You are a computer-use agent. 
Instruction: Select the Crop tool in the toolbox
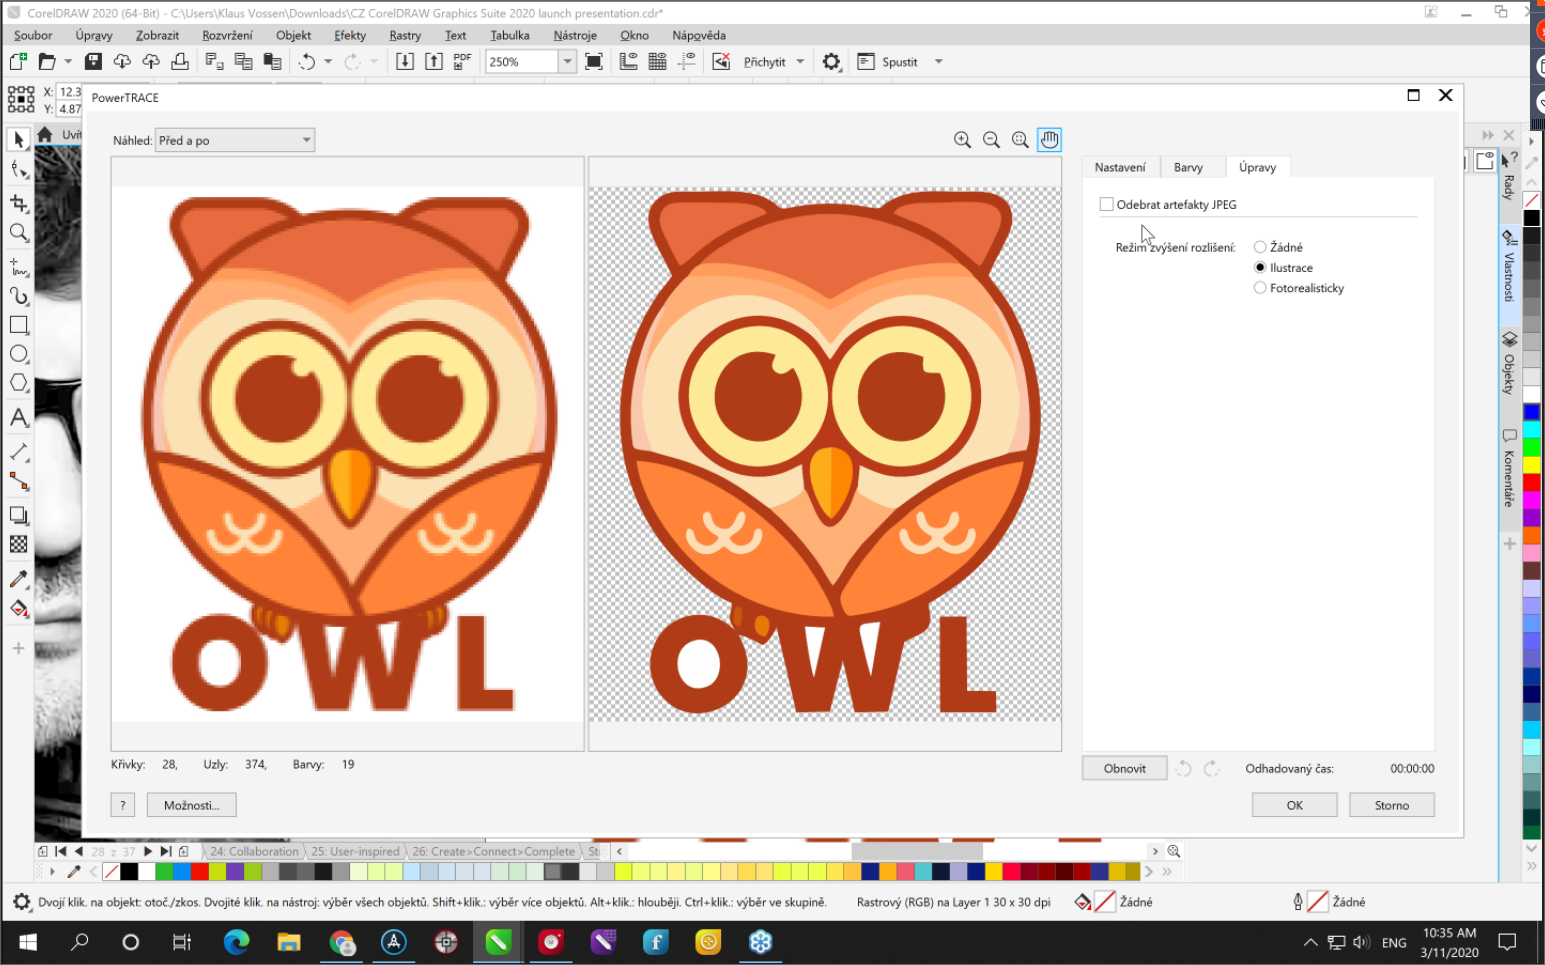point(19,204)
